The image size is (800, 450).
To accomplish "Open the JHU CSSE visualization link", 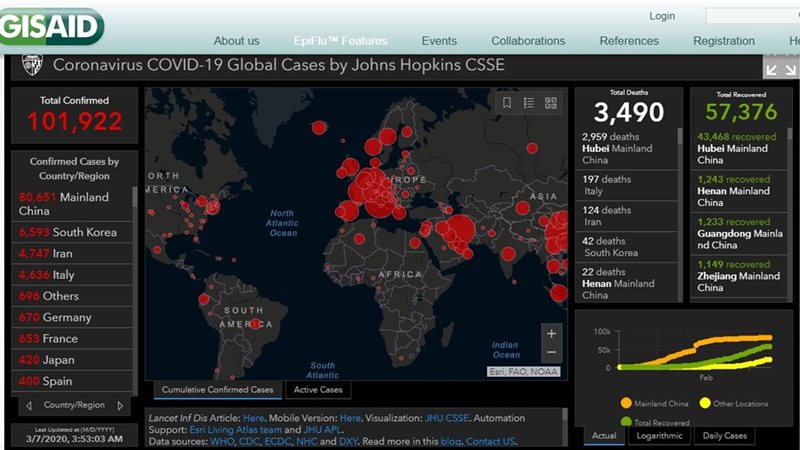I will coord(446,418).
